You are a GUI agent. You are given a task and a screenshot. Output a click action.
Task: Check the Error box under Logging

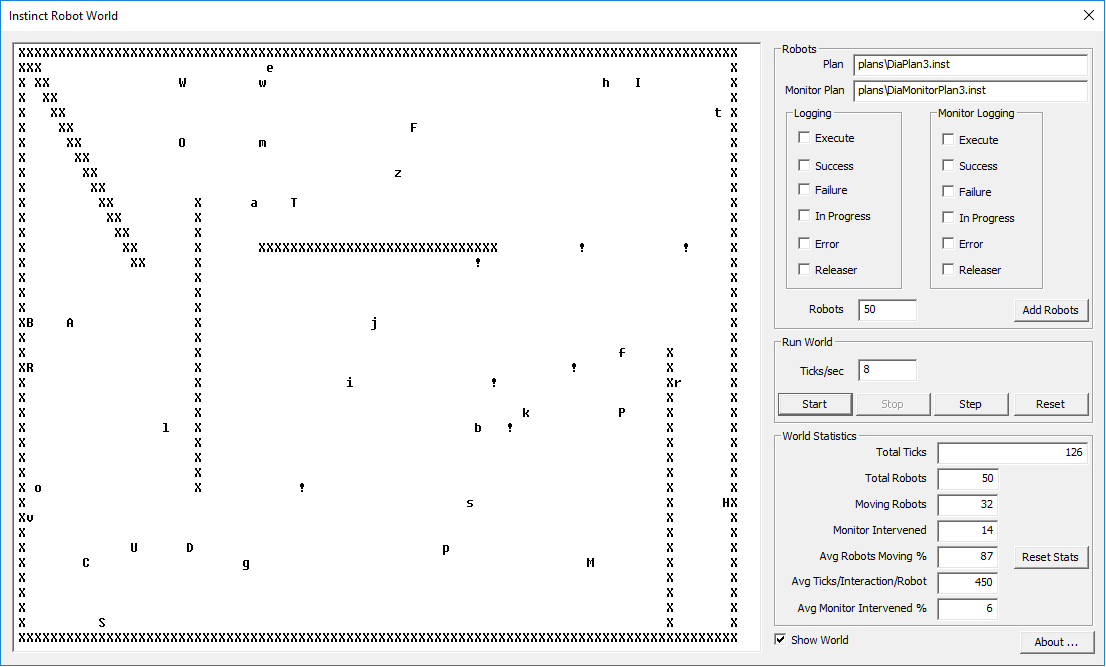805,244
